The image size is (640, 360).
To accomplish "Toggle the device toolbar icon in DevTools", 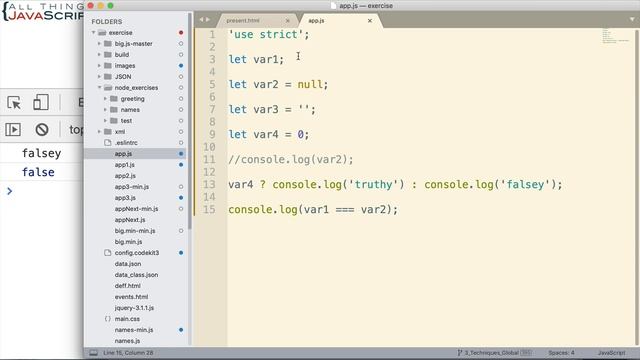I will 41,102.
